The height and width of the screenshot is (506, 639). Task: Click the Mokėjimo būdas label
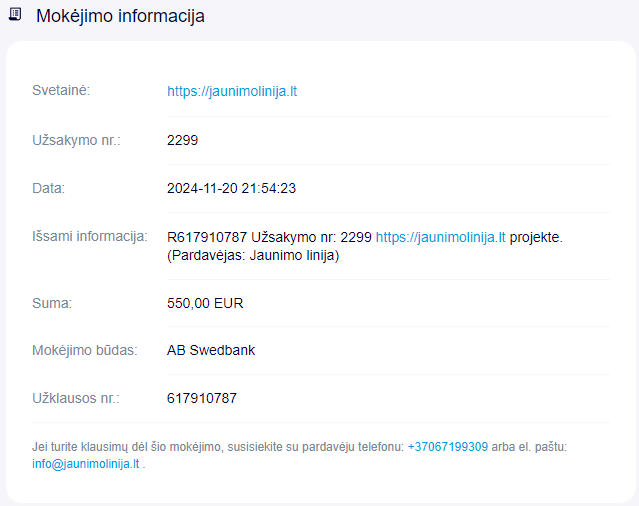[85, 351]
